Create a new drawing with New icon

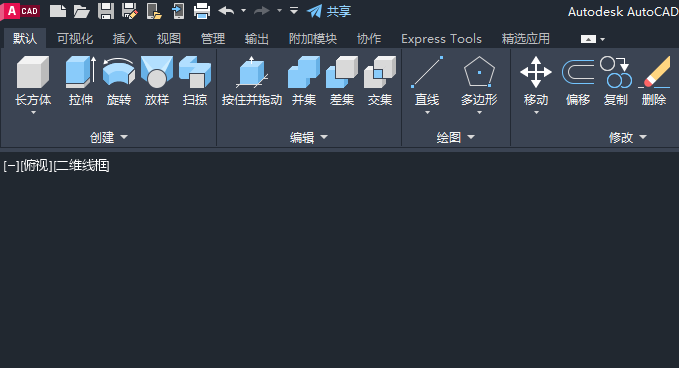[58, 11]
